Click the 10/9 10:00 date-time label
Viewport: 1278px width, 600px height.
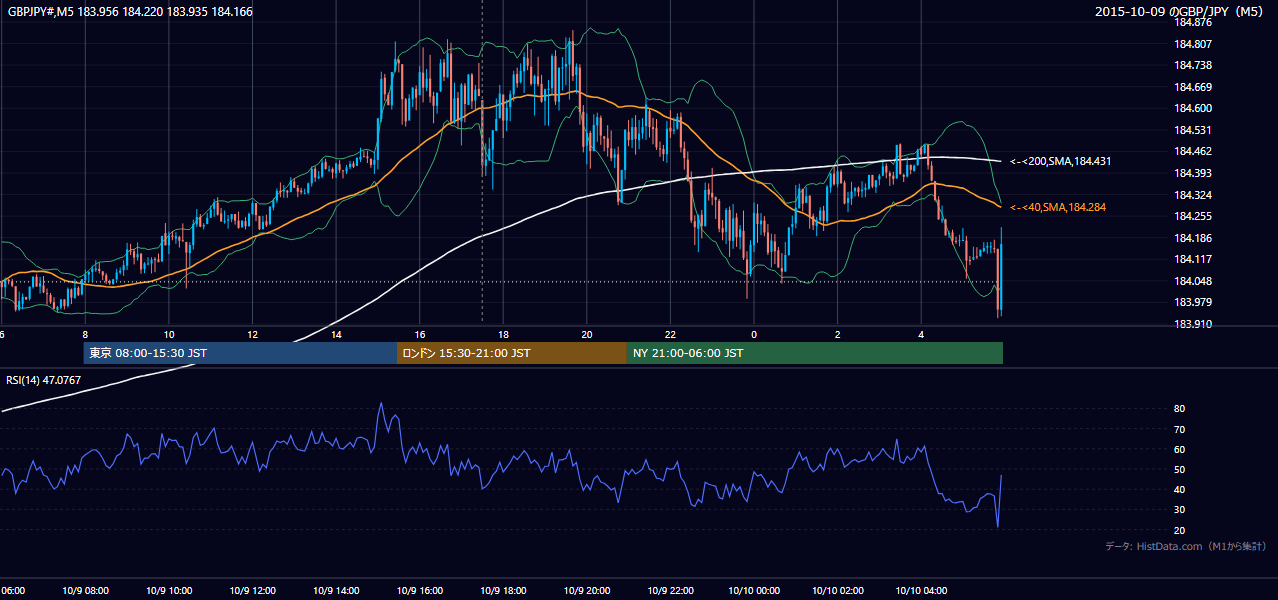pyautogui.click(x=169, y=591)
